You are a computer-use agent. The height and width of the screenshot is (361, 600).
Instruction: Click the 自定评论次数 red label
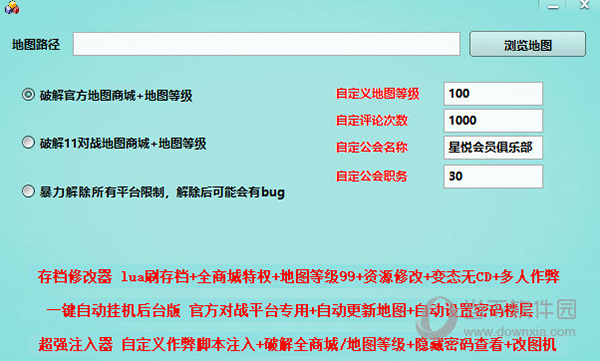pyautogui.click(x=372, y=121)
